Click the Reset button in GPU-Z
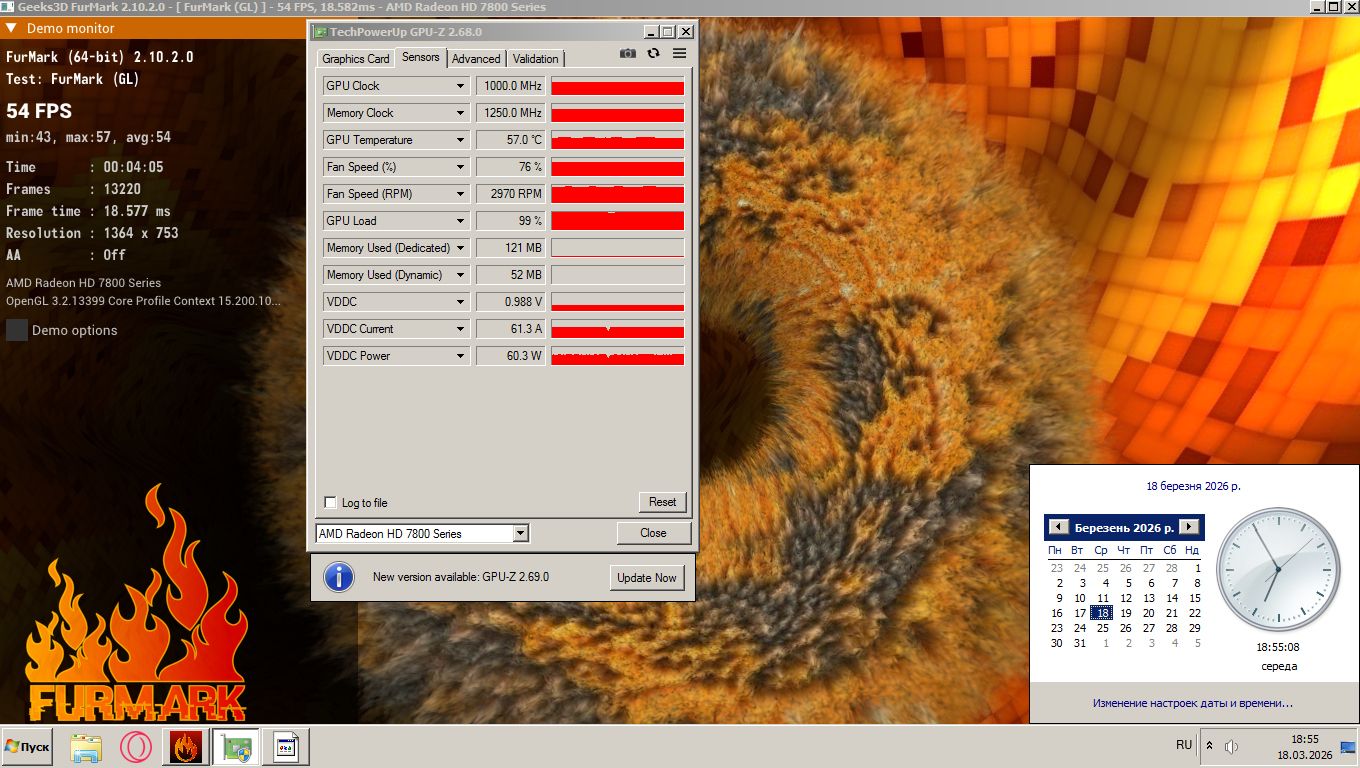The image size is (1360, 768). click(663, 502)
